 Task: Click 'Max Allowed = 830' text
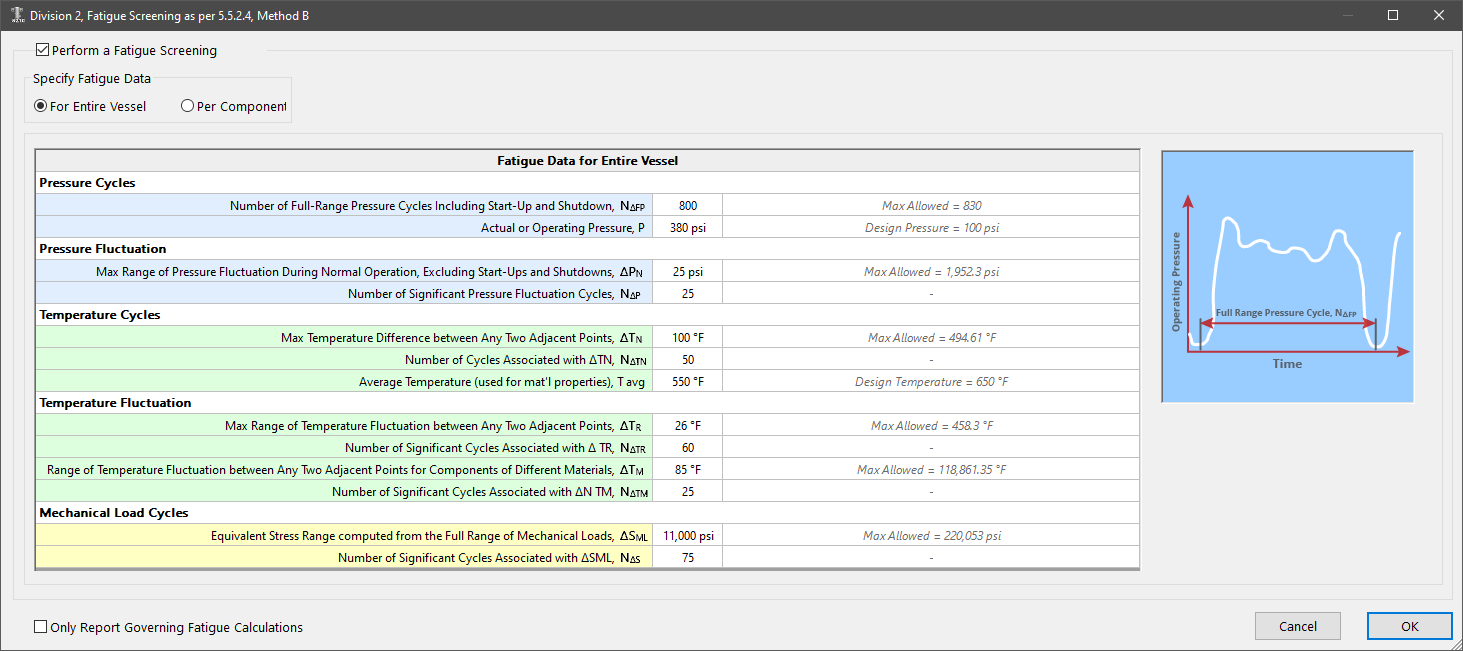[931, 205]
